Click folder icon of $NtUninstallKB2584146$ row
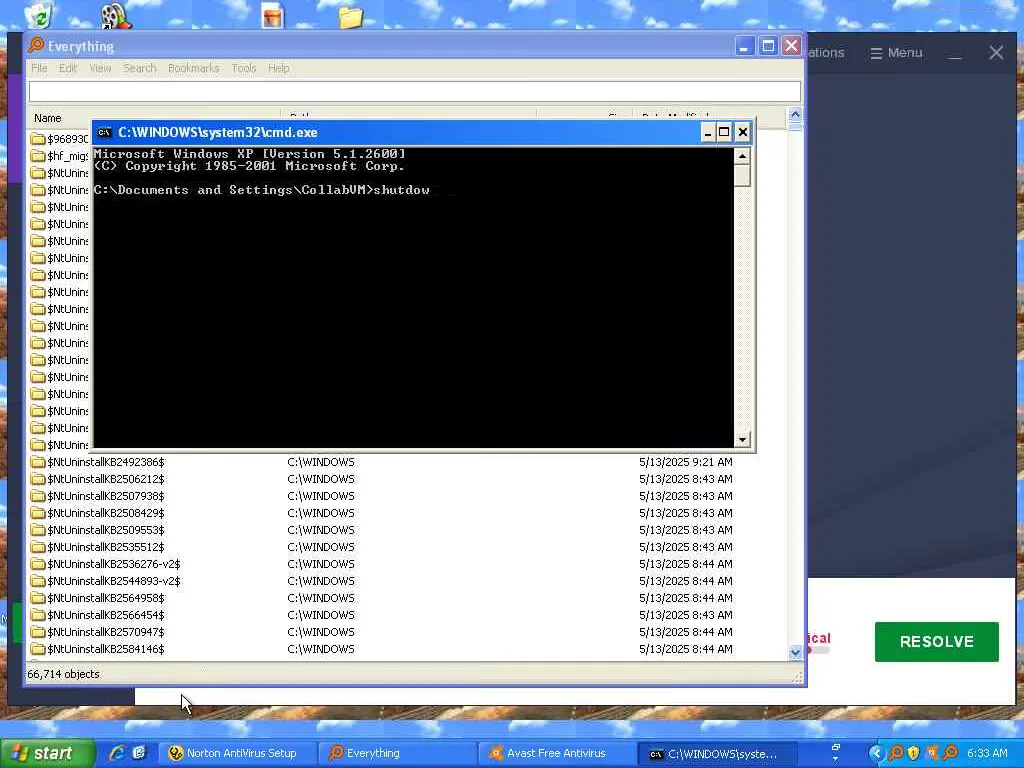The height and width of the screenshot is (768, 1024). click(38, 649)
